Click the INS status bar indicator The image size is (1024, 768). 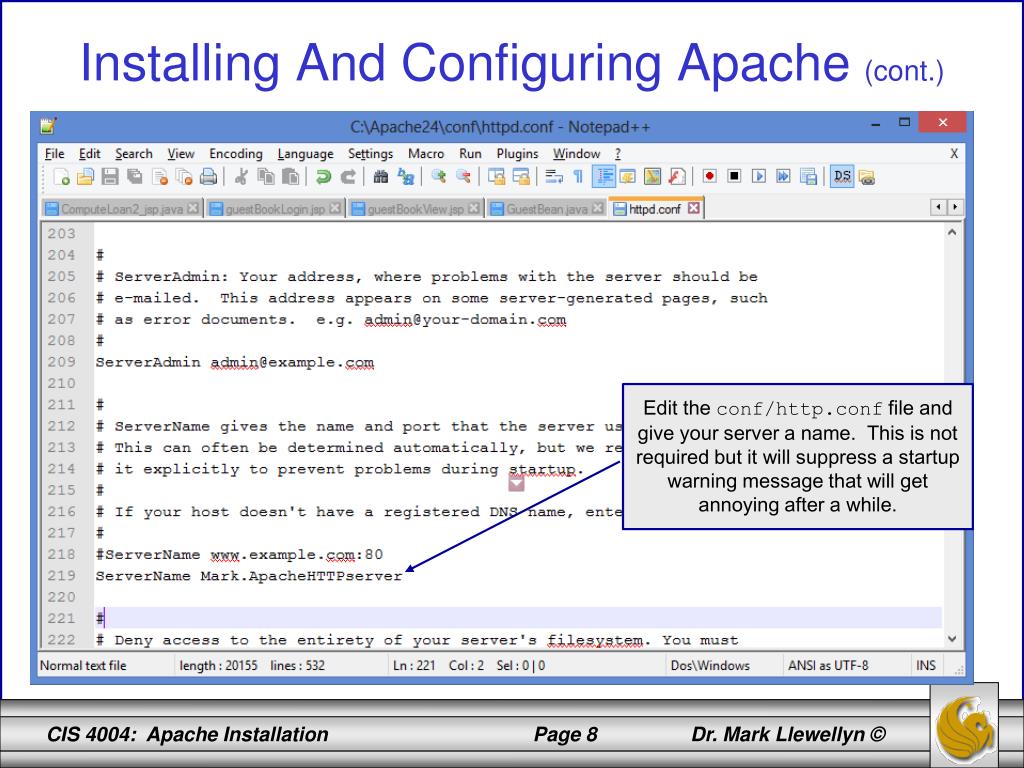926,665
